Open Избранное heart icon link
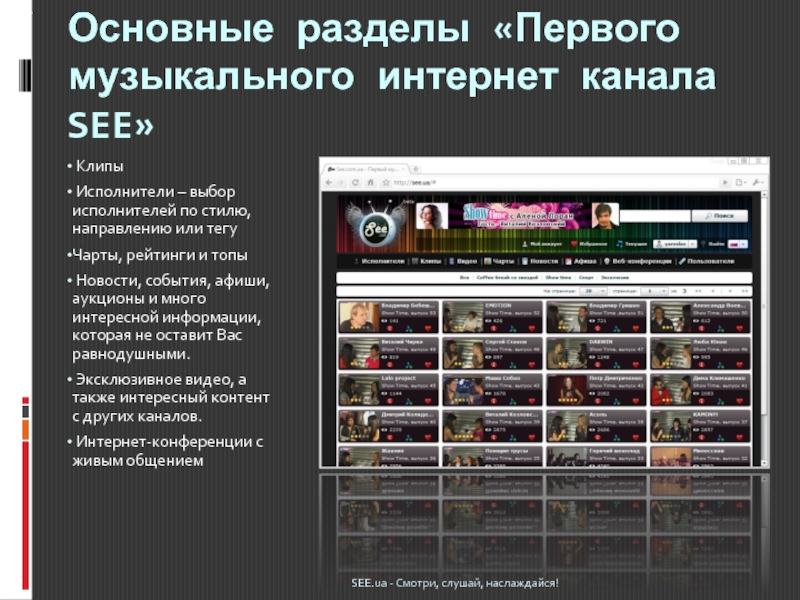The width and height of the screenshot is (800, 600). [589, 244]
